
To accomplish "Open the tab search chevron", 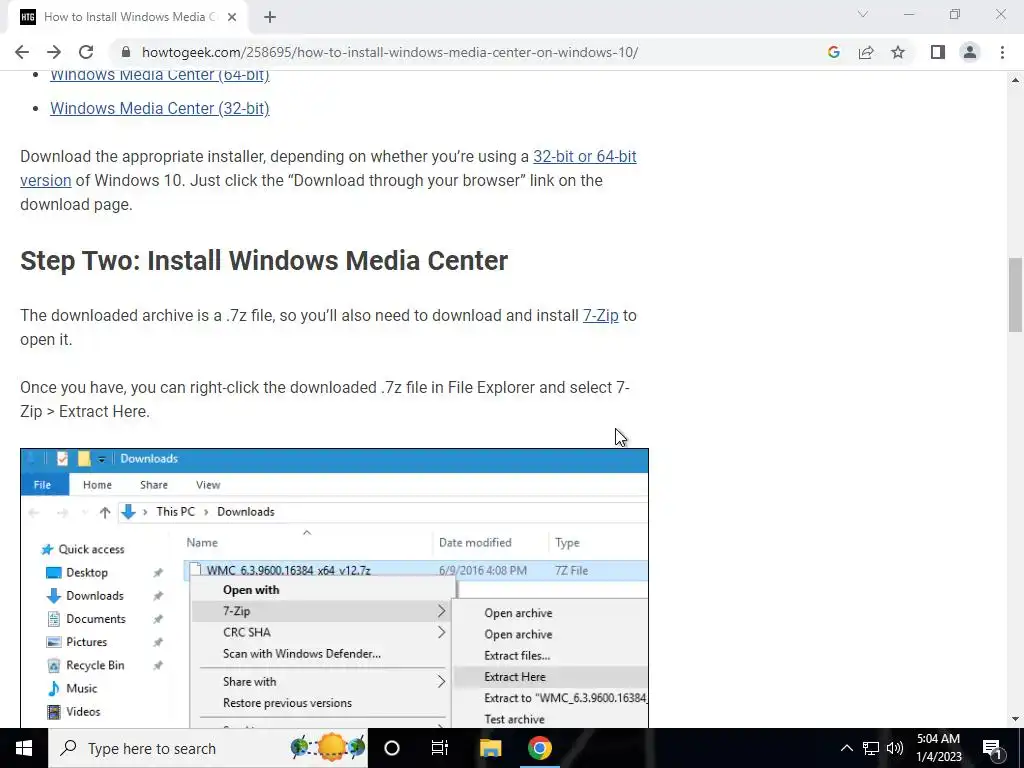I will coord(863,14).
